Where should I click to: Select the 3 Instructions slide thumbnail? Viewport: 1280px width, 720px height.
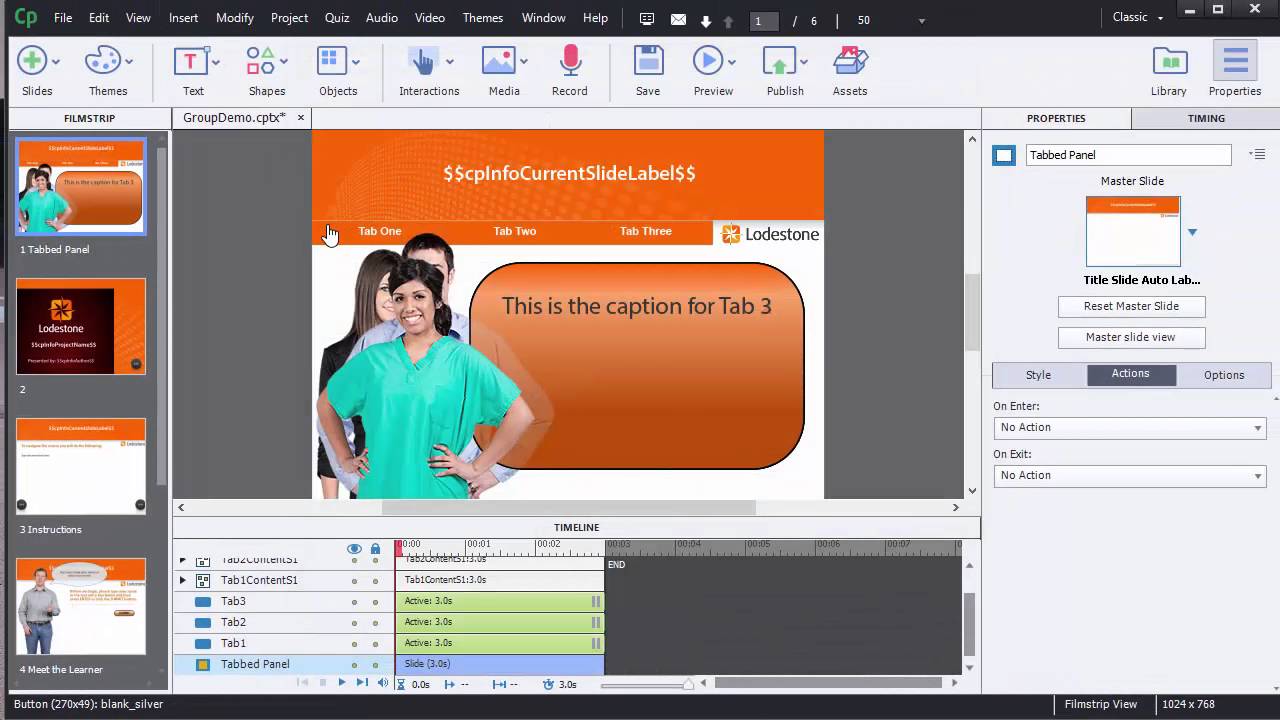81,466
